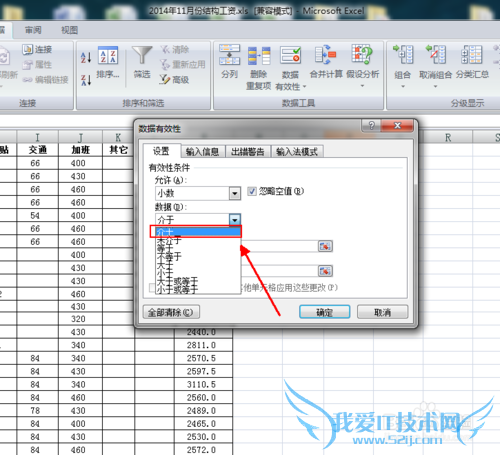Screen dimensions: 500x455
Task: Select column J header
Action: [80, 137]
